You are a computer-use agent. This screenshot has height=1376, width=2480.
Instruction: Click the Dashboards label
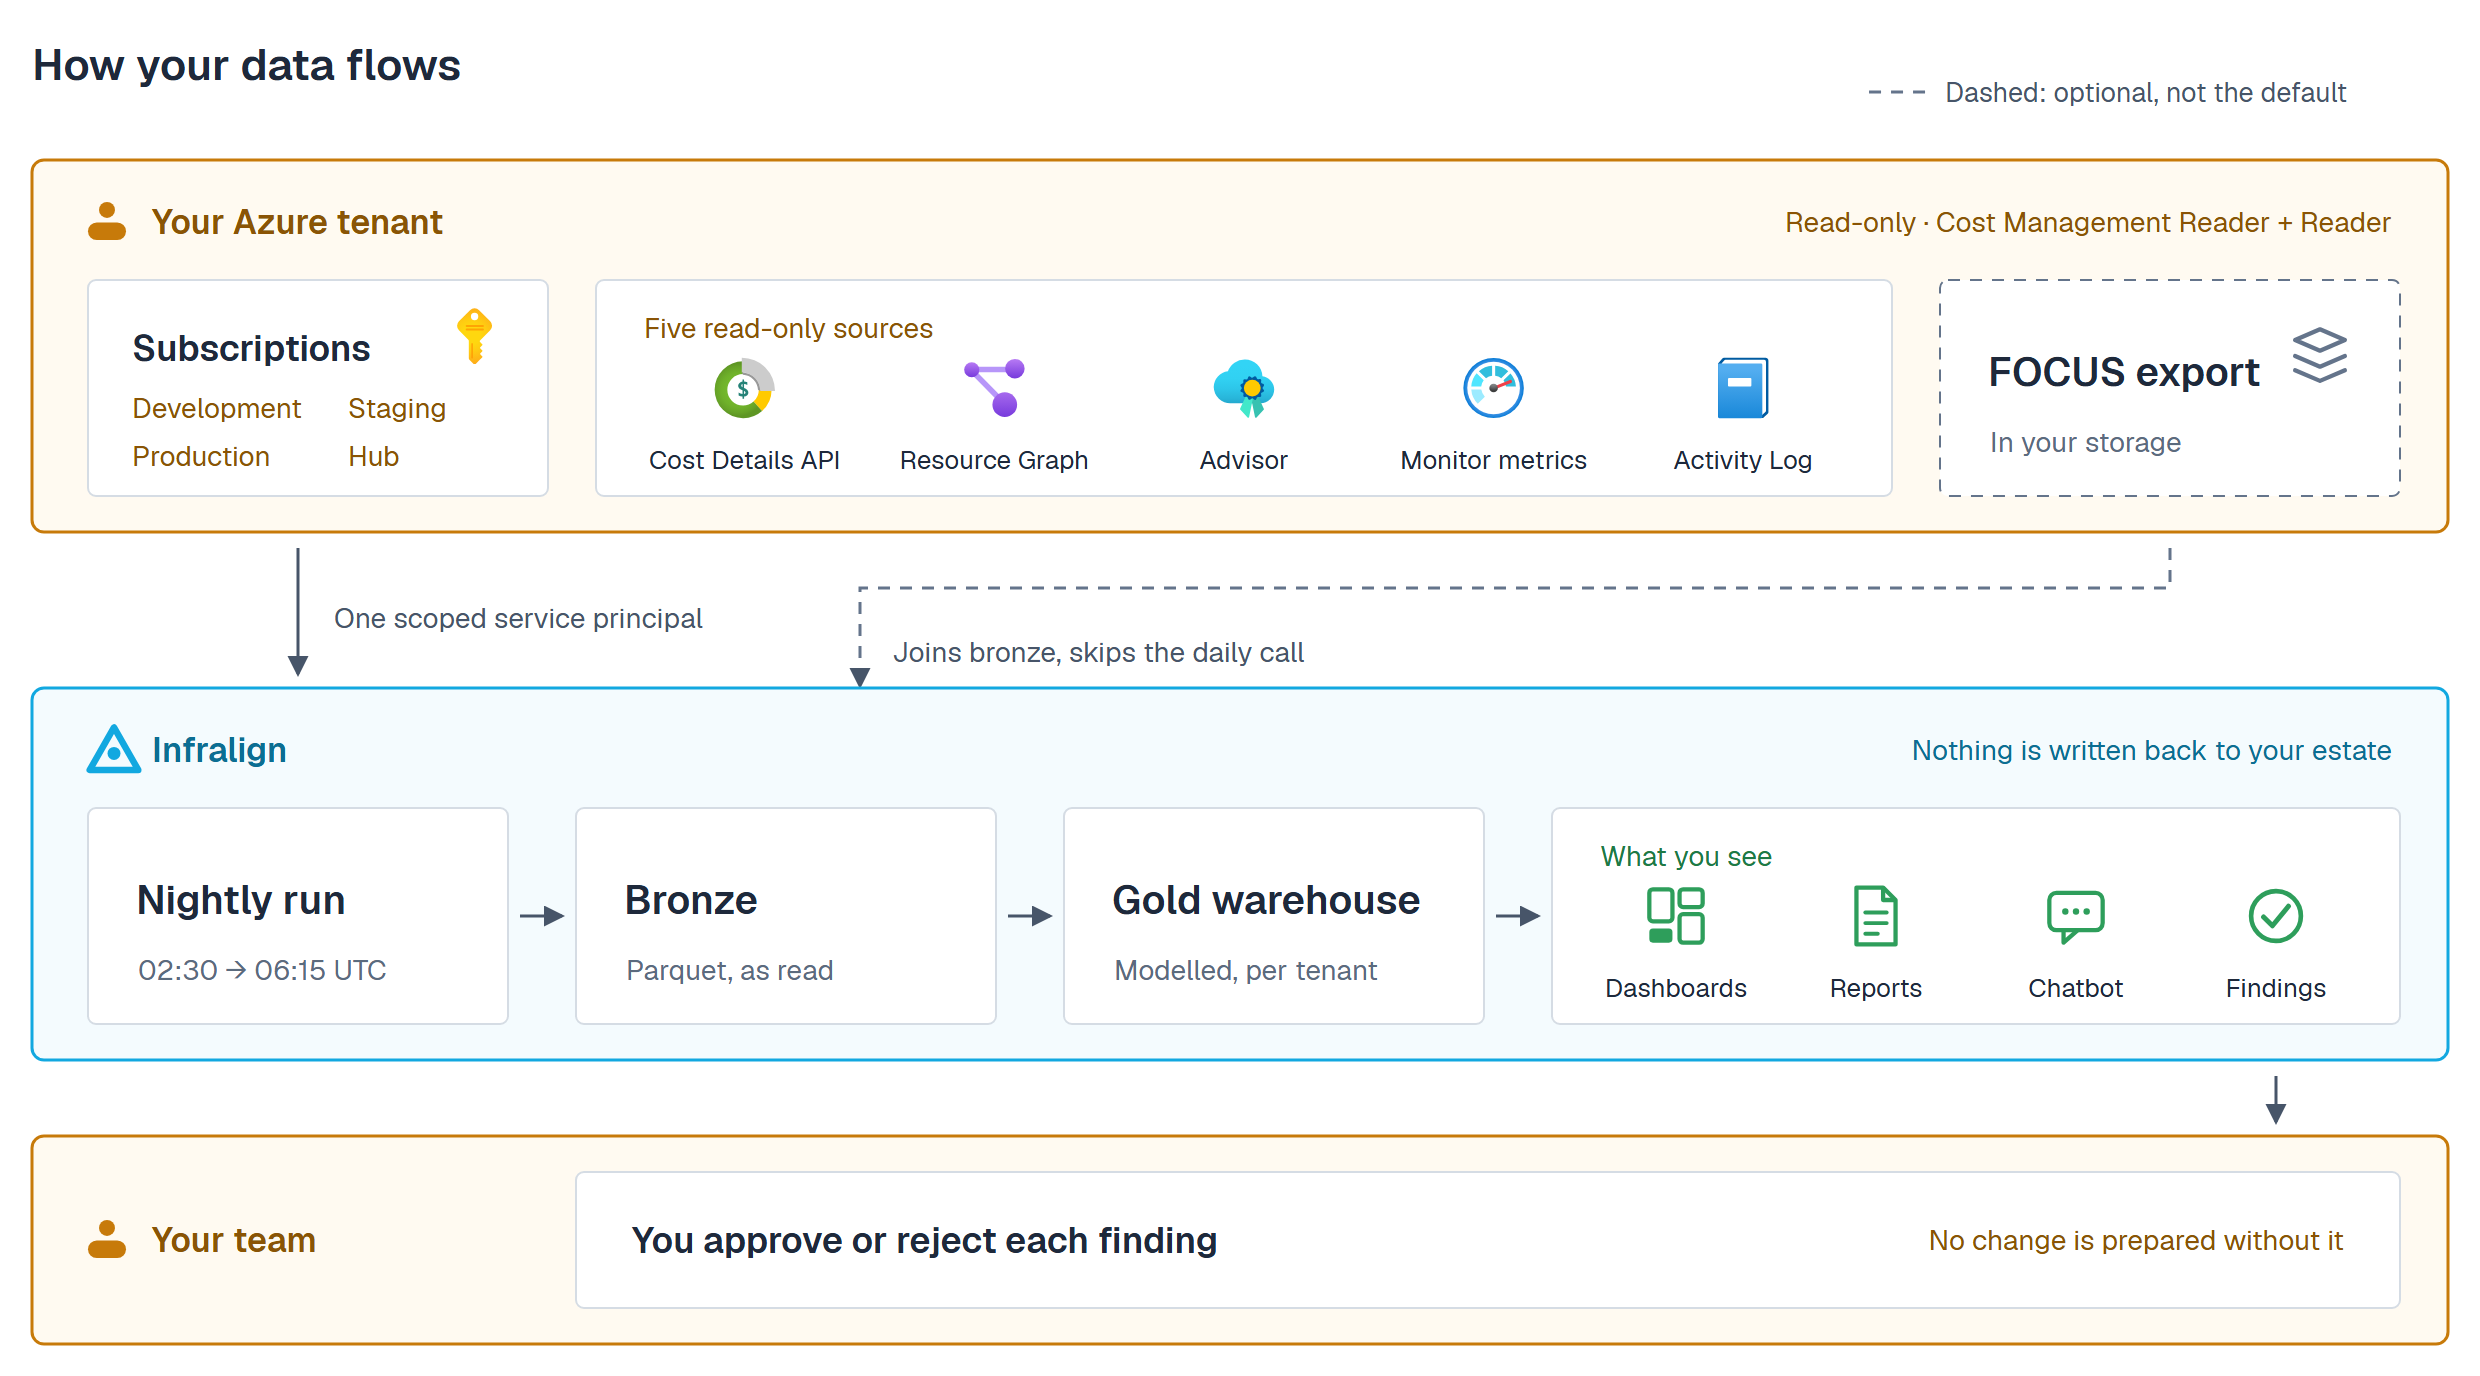coord(1676,988)
